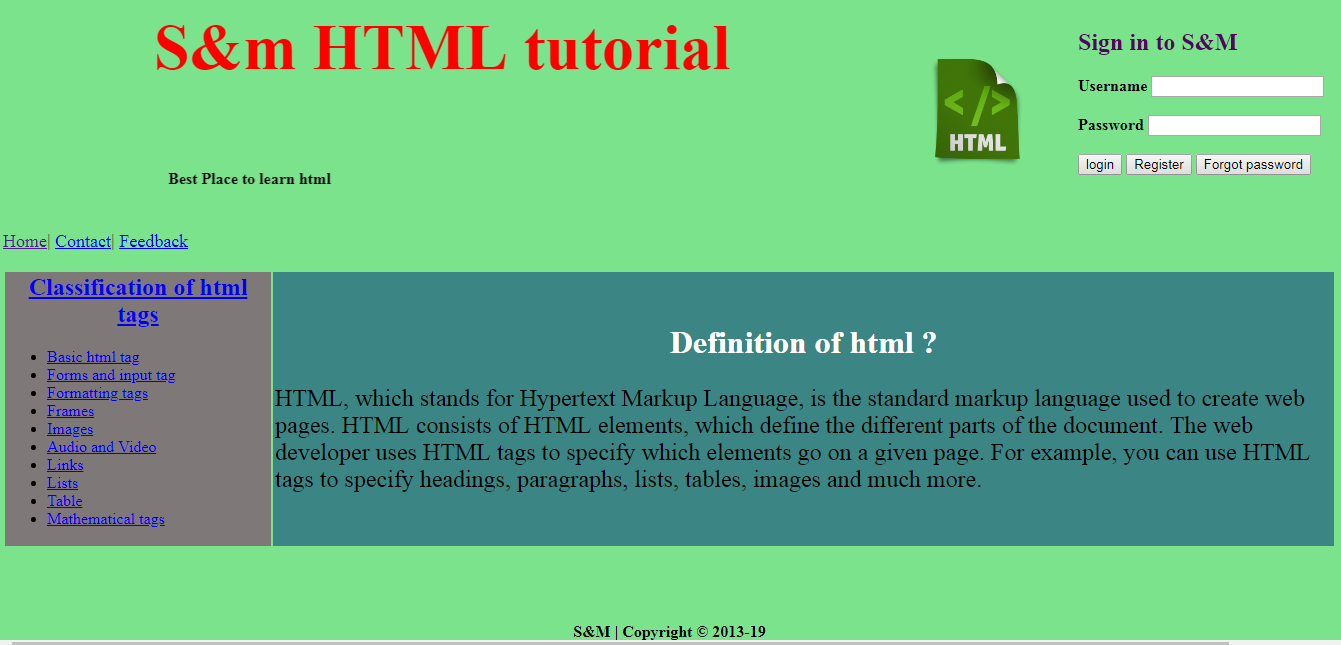Click the HTML logo icon
1341x645 pixels.
[976, 108]
